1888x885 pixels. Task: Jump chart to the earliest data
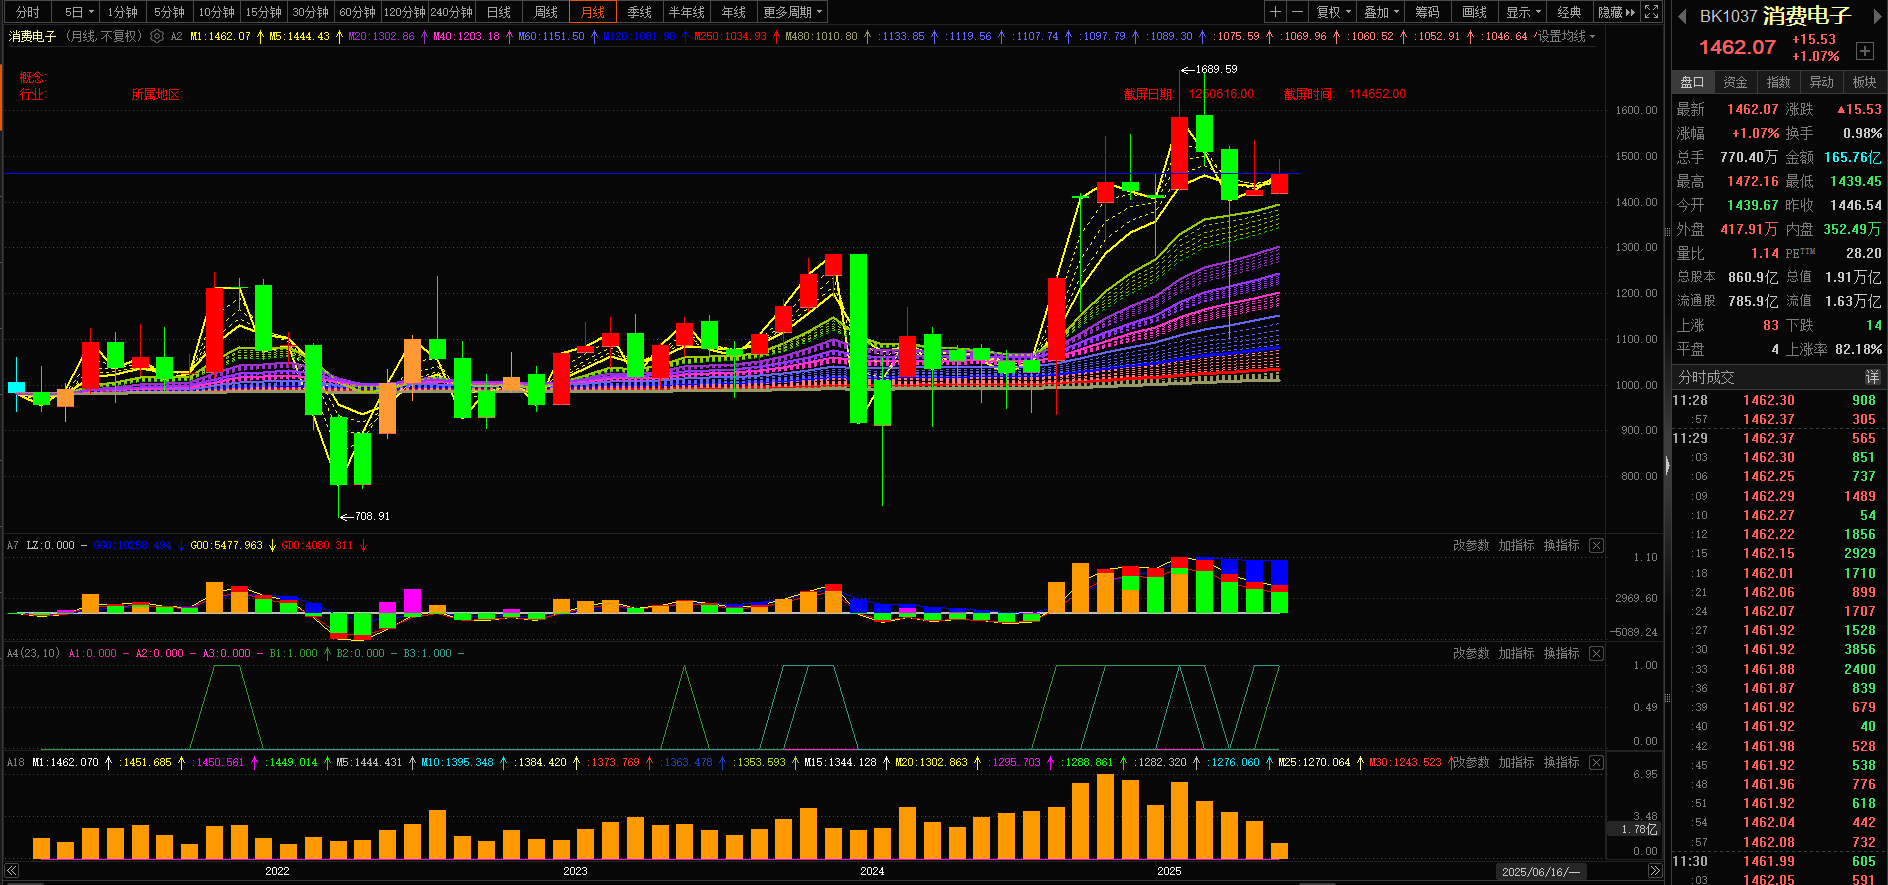12,871
